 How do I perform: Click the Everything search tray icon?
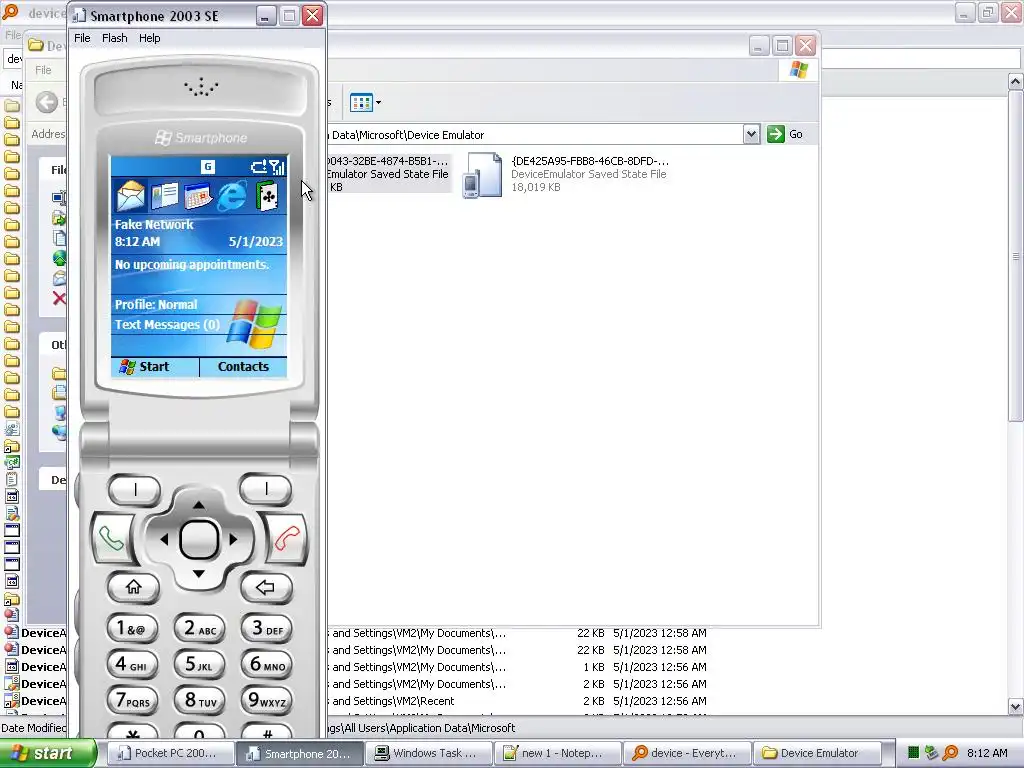coord(950,753)
